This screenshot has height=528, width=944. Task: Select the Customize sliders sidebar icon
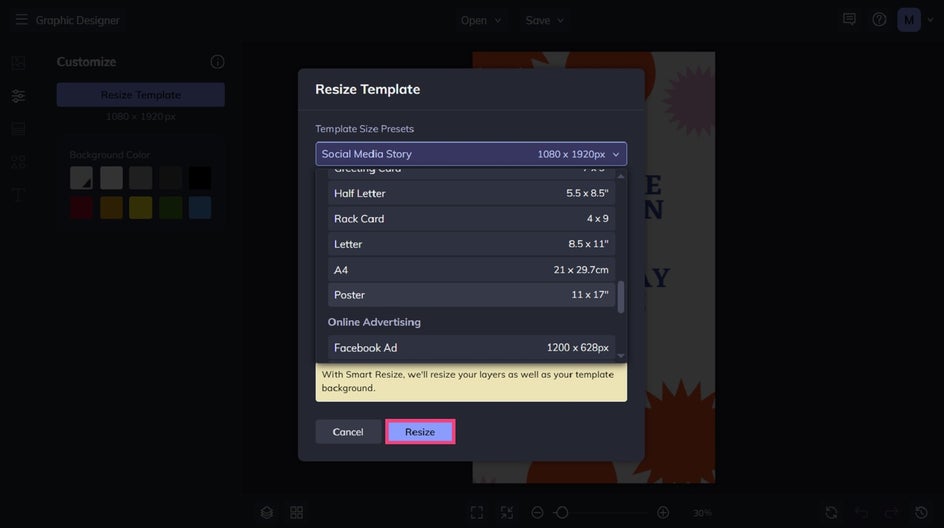click(18, 96)
